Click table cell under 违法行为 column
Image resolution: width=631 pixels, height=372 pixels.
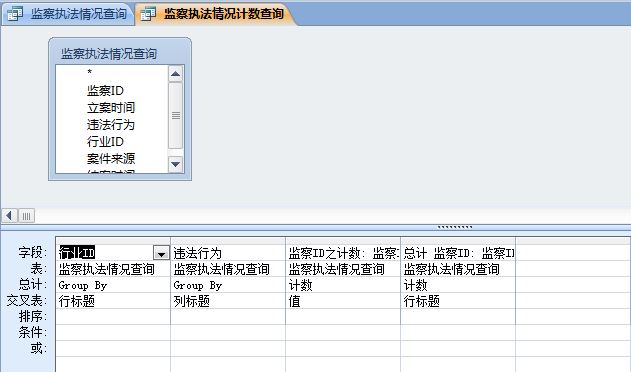point(228,269)
